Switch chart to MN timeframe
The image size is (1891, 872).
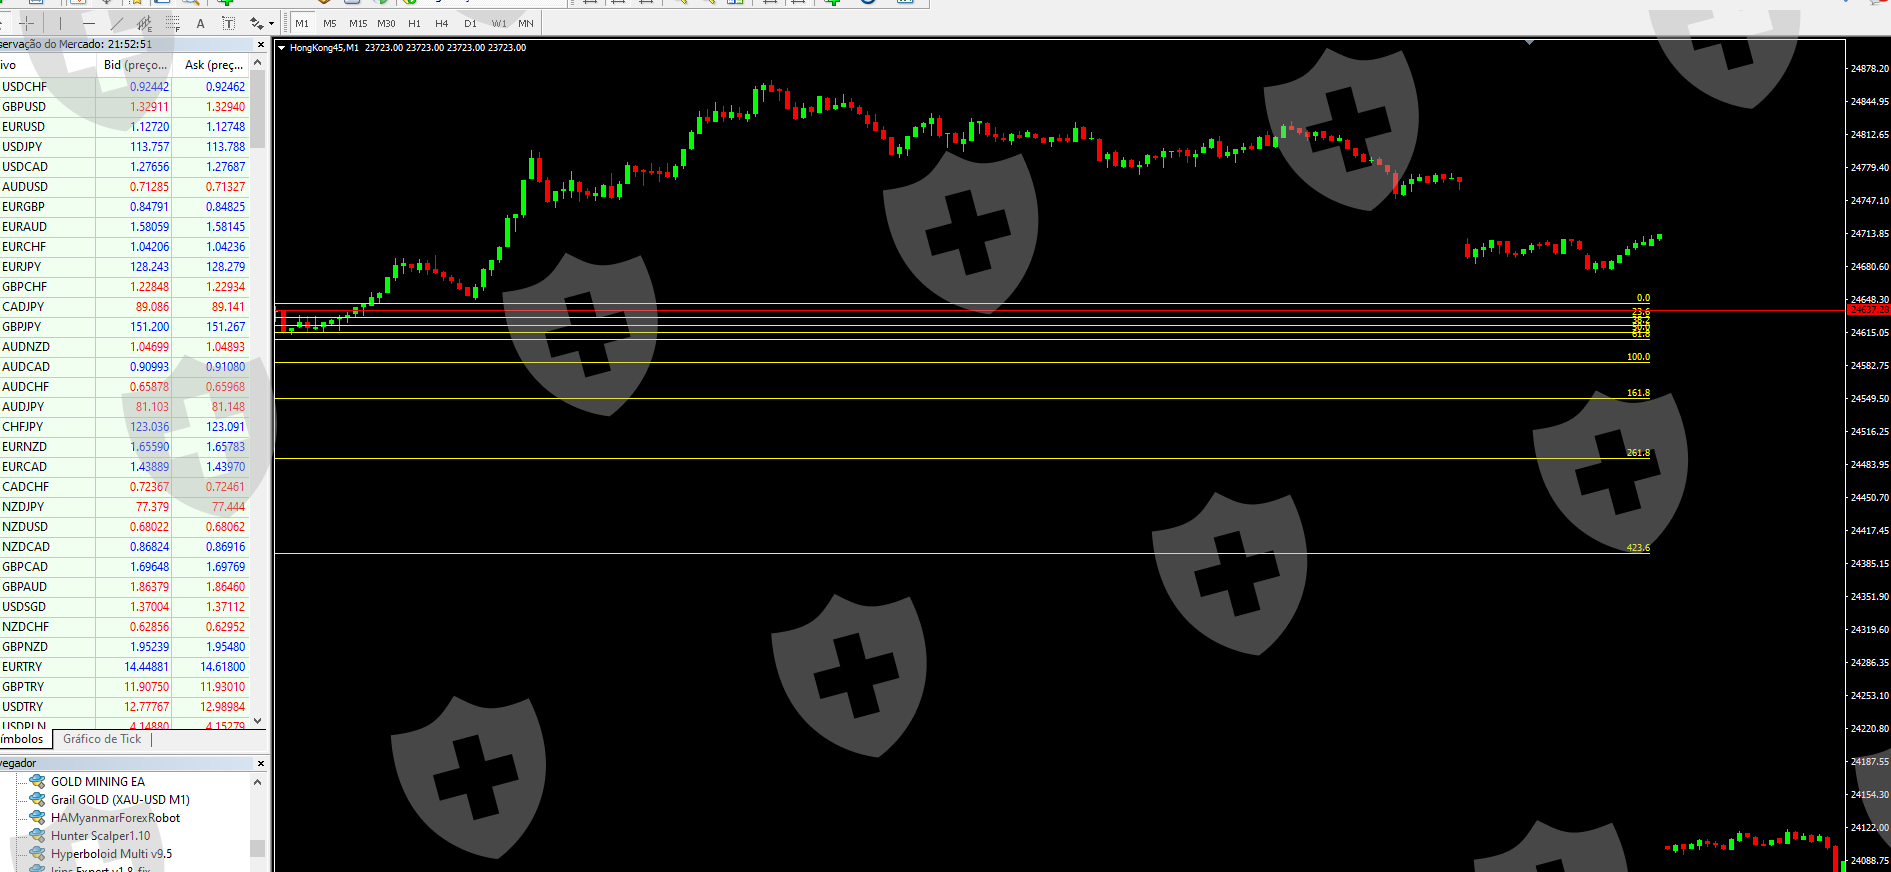coord(526,23)
